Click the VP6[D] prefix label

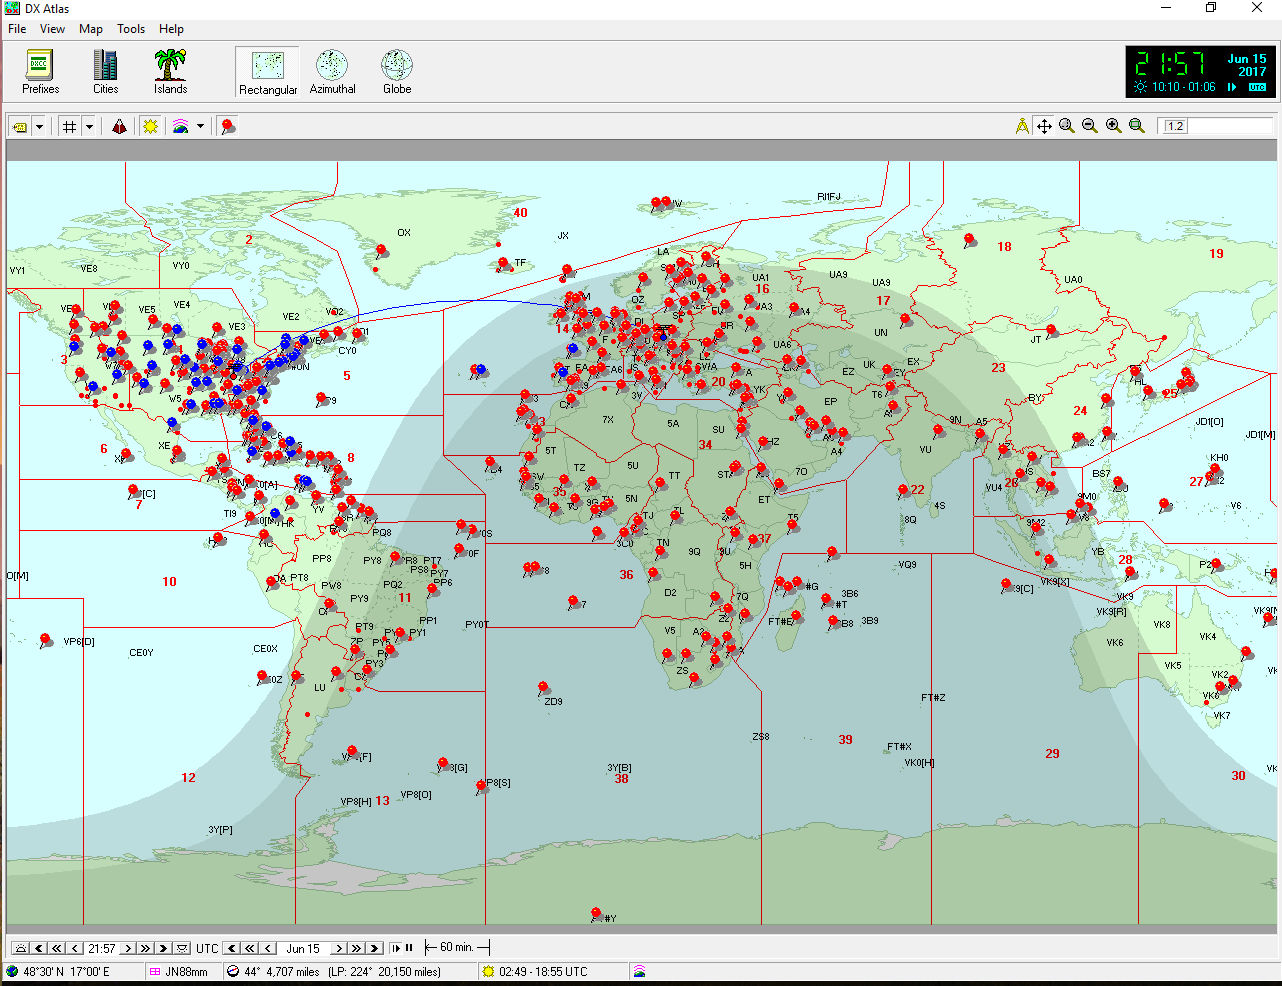(79, 642)
